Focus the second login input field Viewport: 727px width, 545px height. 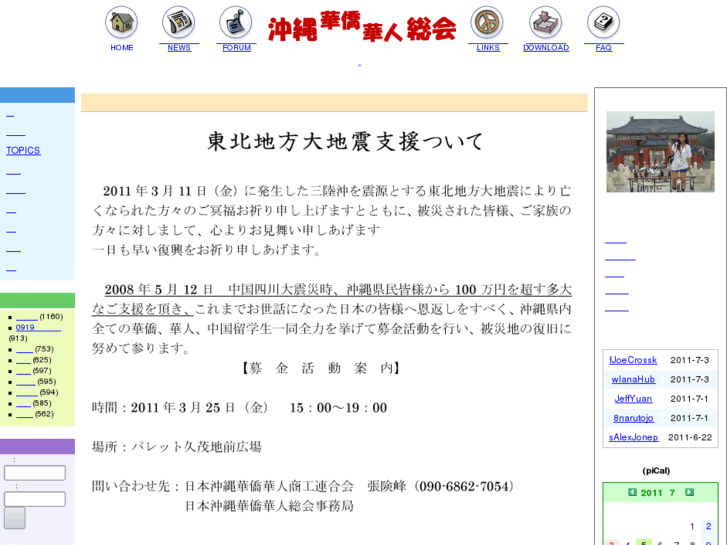[35, 499]
